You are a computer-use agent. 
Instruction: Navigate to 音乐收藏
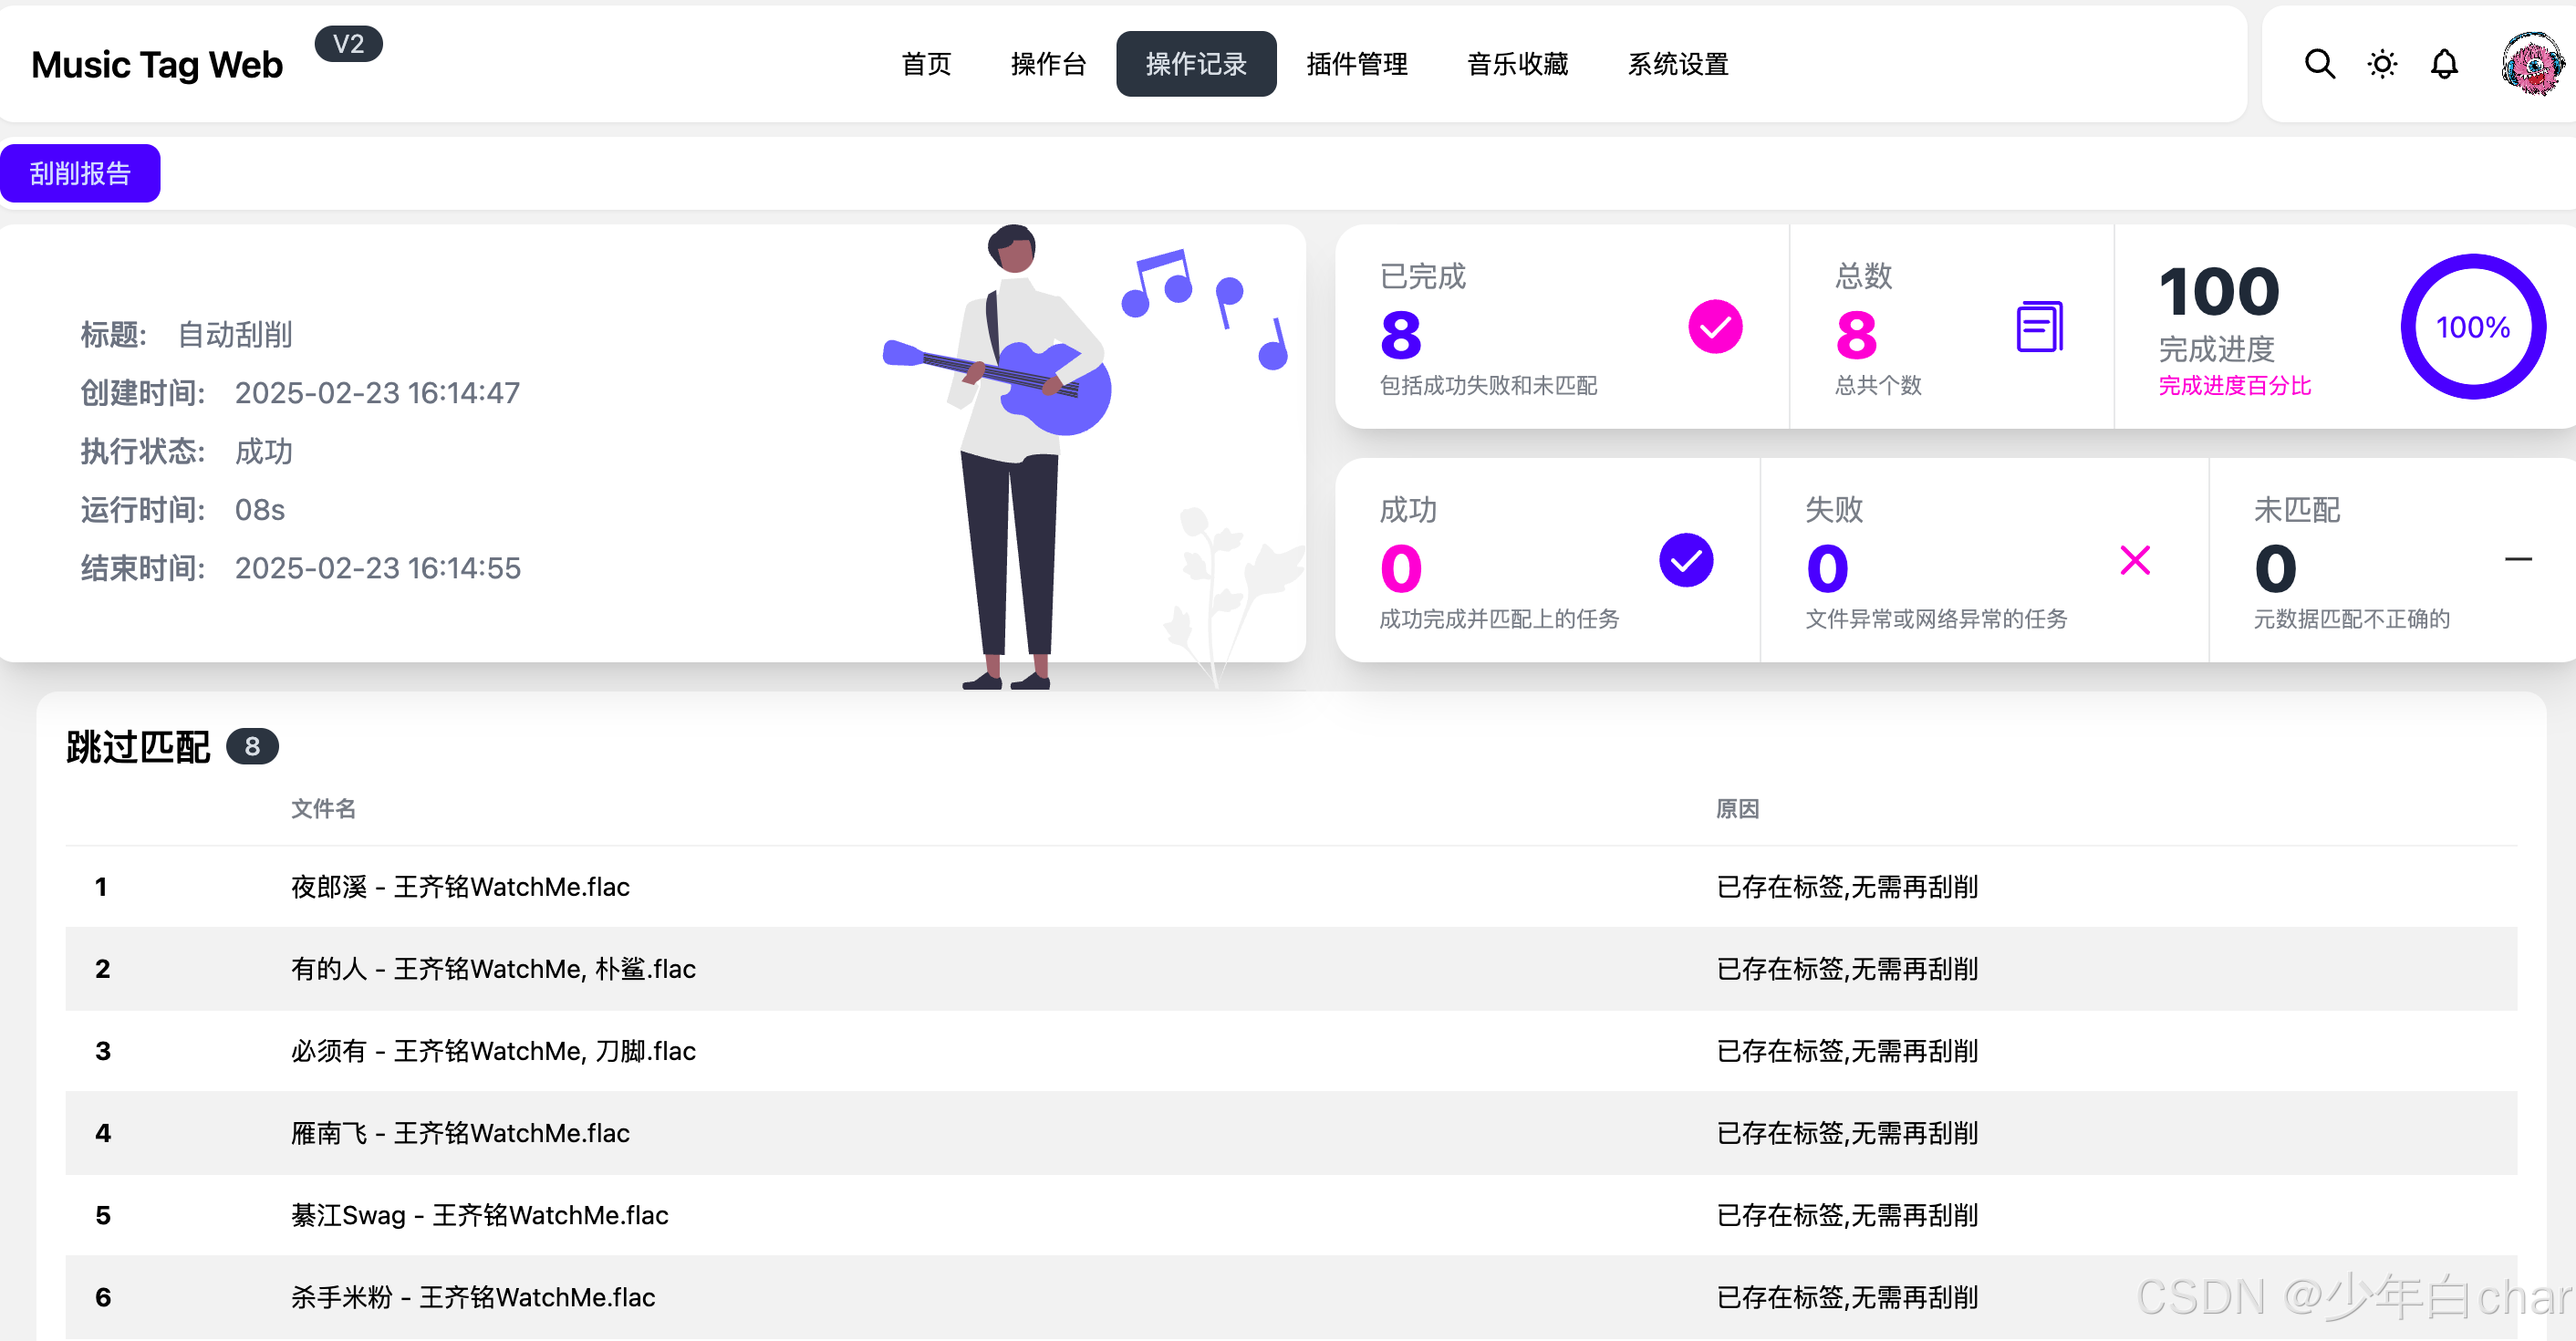tap(1517, 64)
